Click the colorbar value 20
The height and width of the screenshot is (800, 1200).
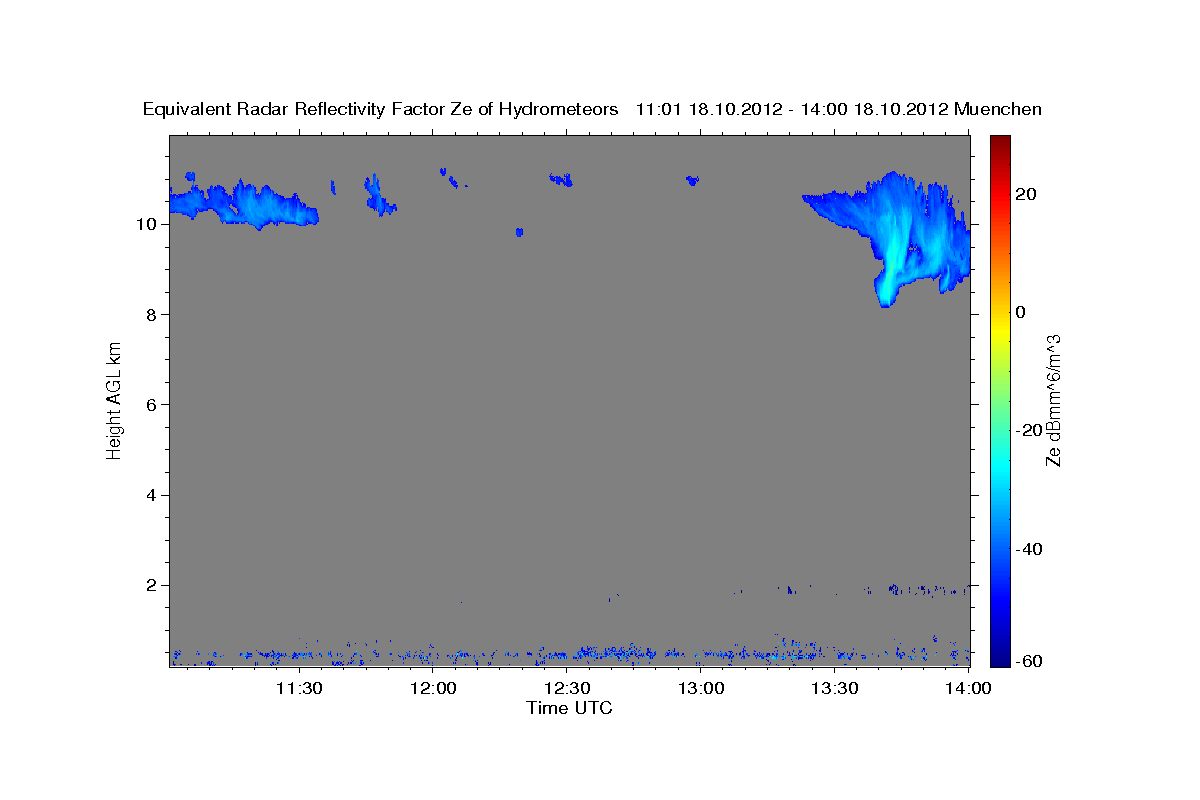pos(1025,194)
